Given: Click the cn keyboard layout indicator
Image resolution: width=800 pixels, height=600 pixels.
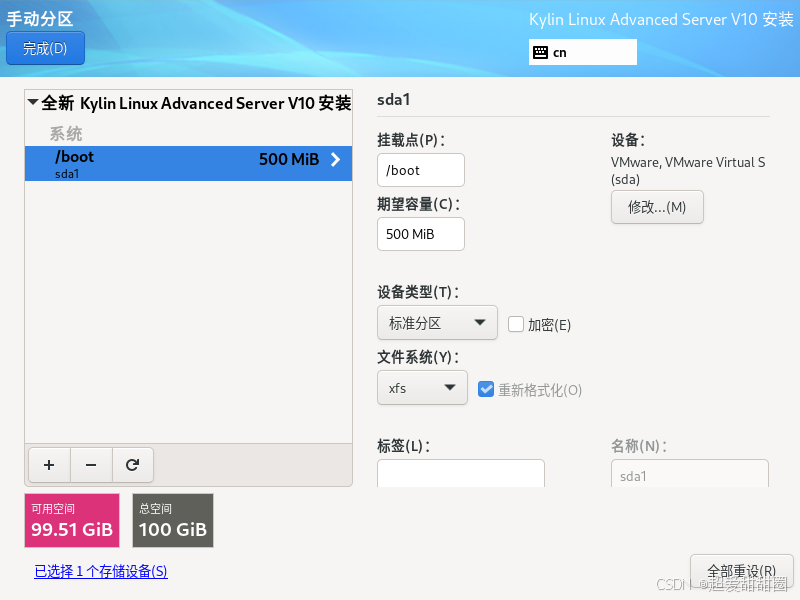Looking at the screenshot, I should click(583, 52).
